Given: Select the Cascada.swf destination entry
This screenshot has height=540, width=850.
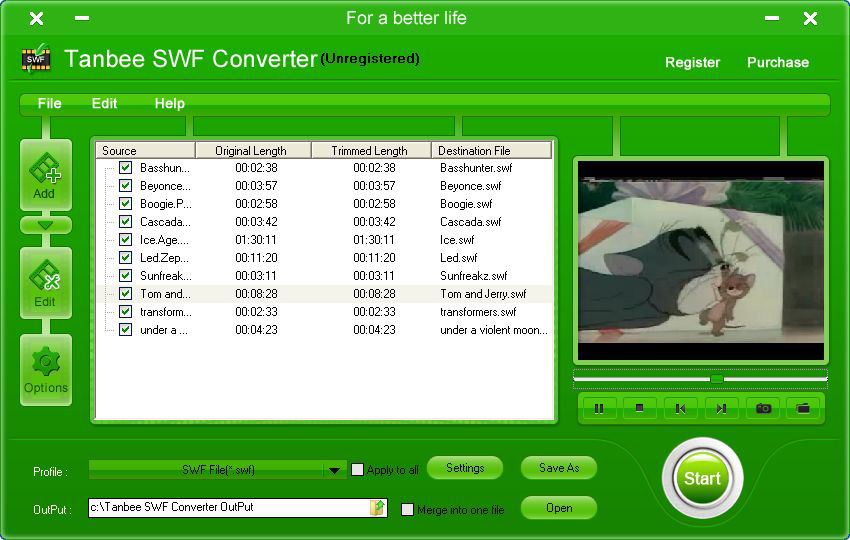Looking at the screenshot, I should coord(471,222).
